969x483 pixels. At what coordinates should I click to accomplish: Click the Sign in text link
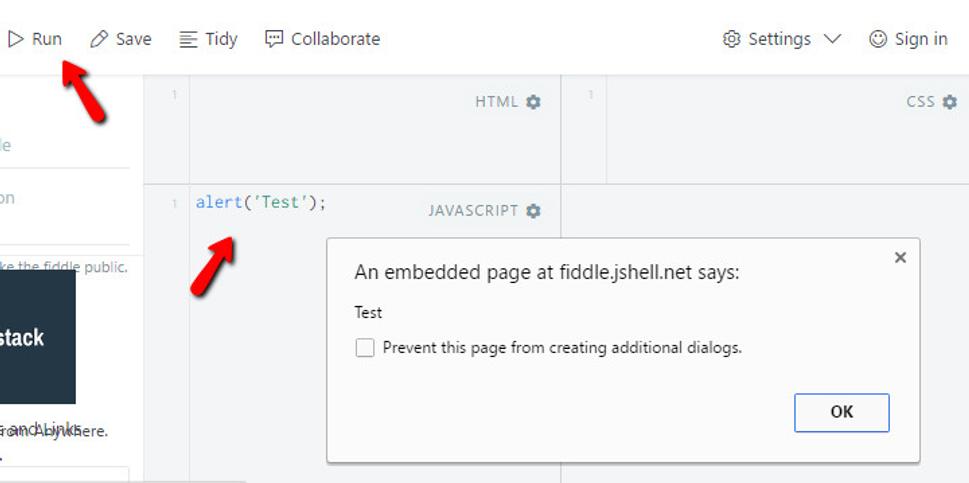tap(921, 39)
